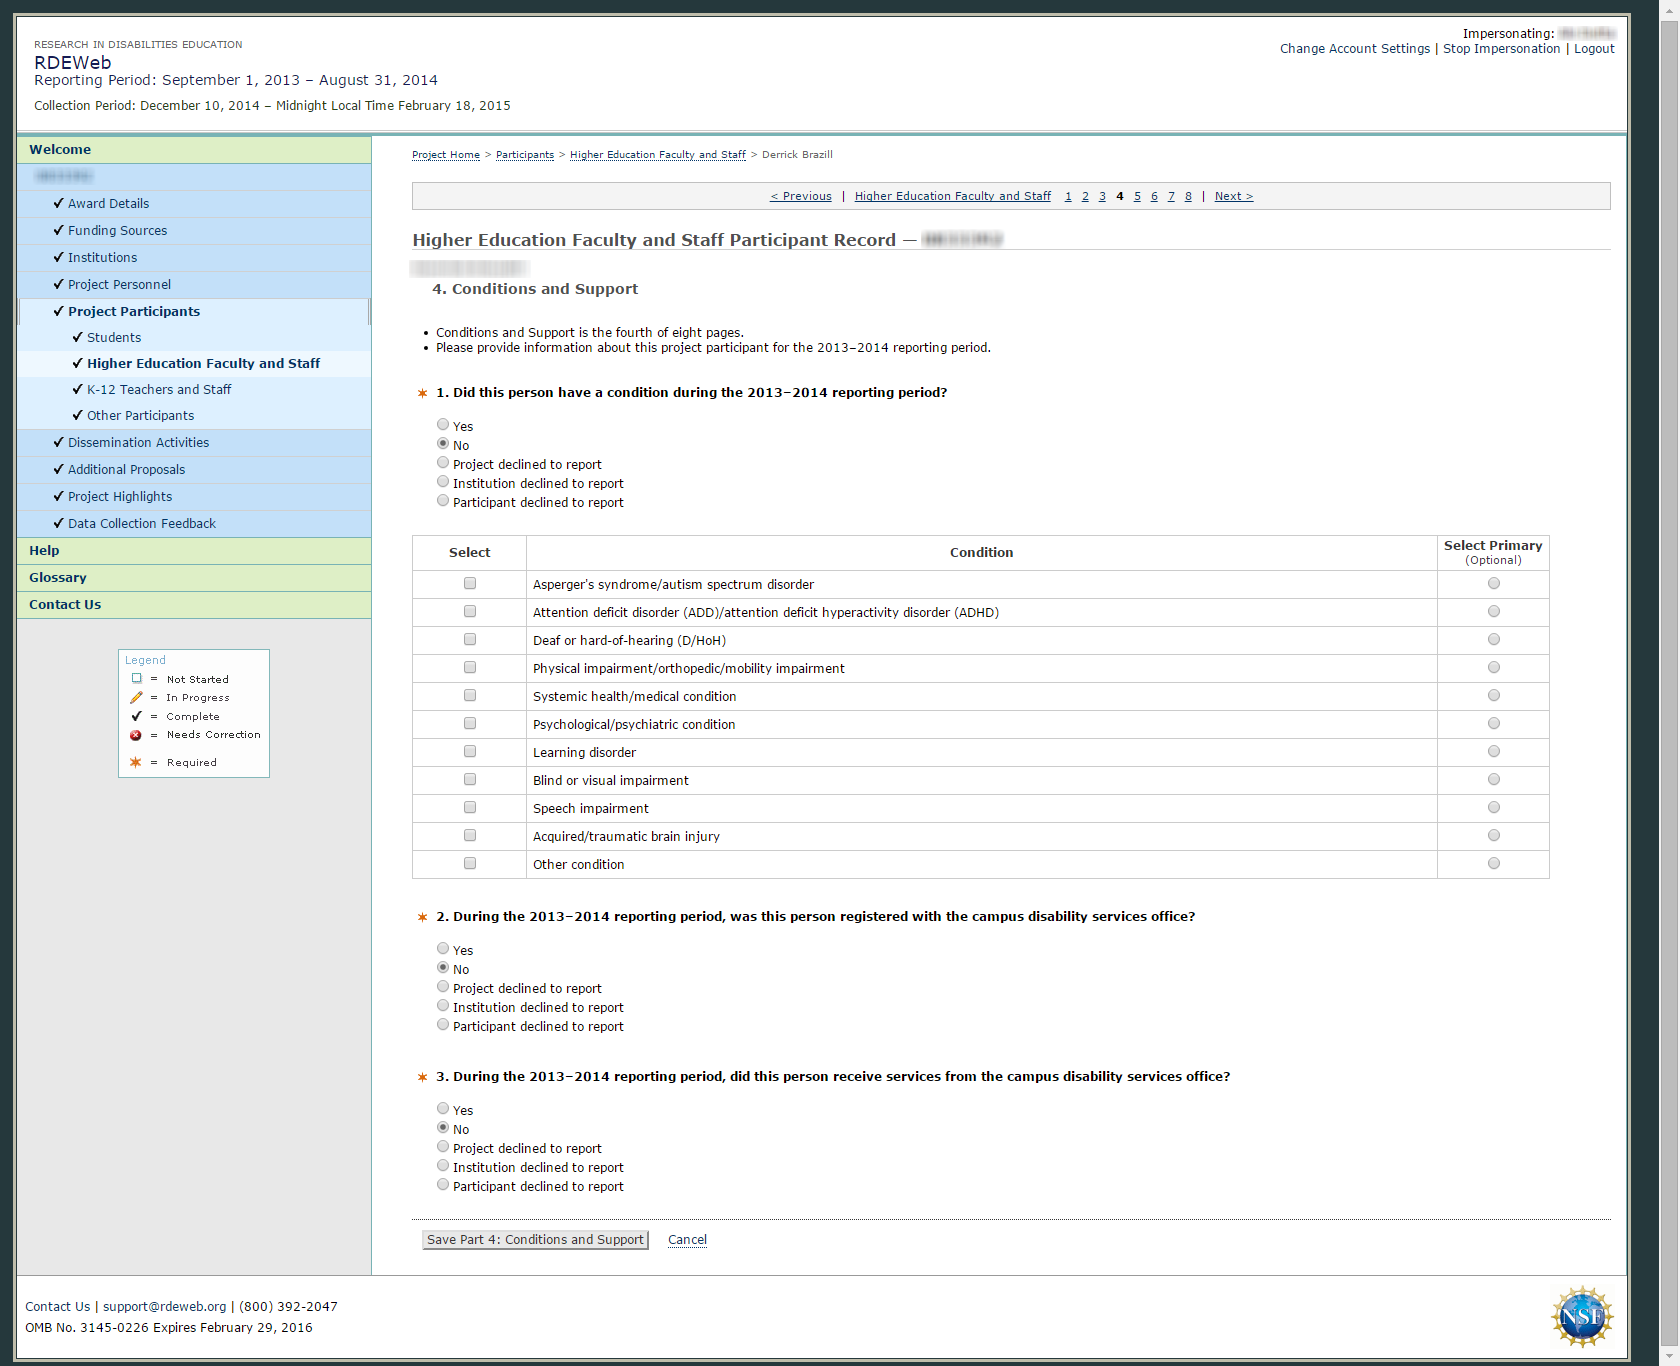Open the Help section in sidebar

click(x=44, y=551)
